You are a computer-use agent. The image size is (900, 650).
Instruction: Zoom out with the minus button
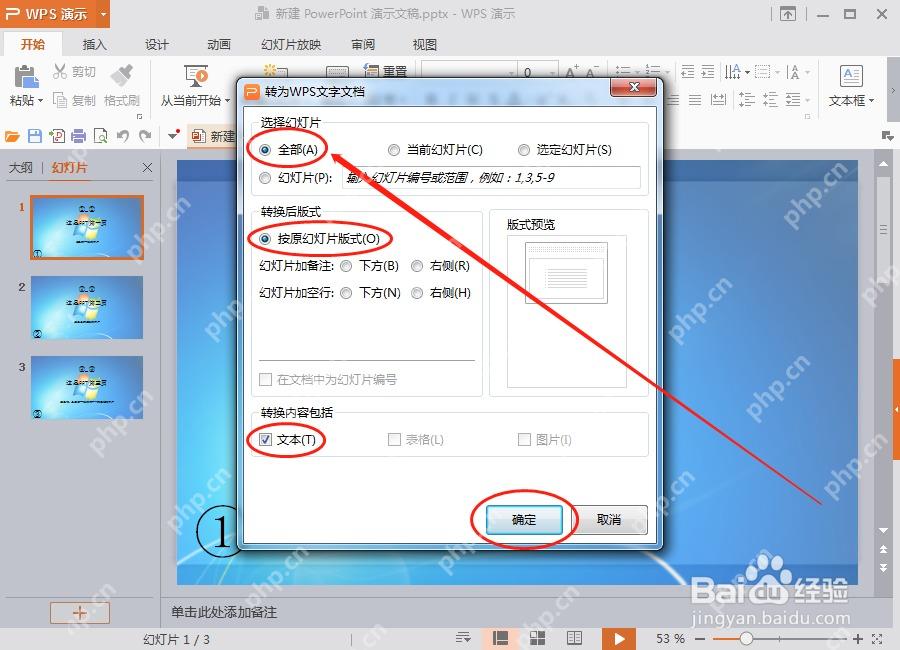click(700, 639)
